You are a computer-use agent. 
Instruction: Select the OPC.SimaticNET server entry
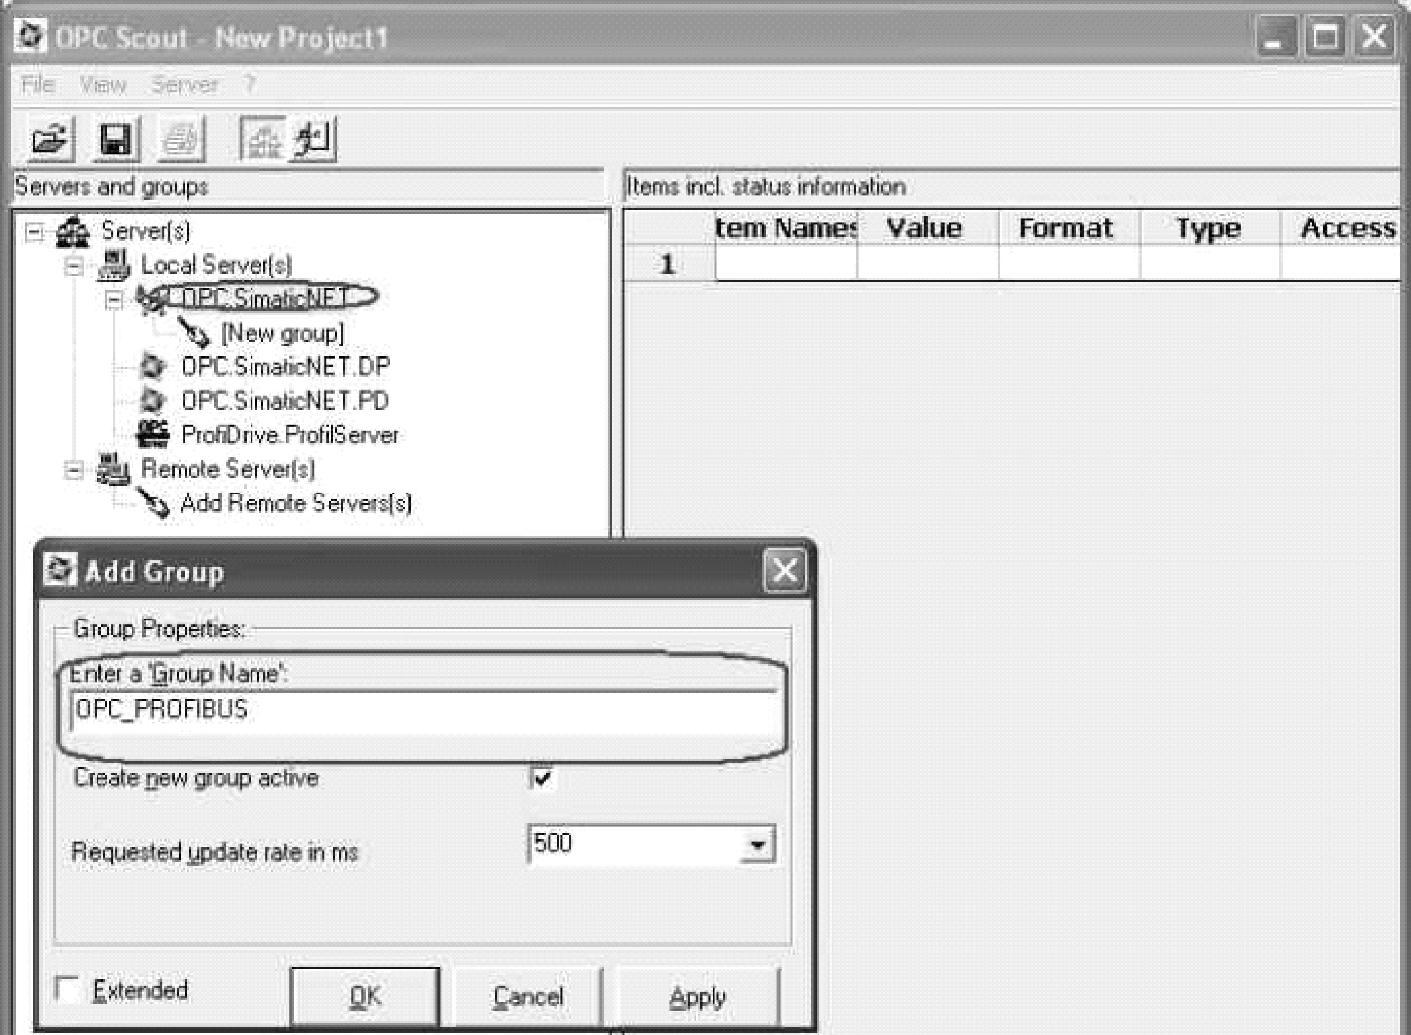click(265, 298)
